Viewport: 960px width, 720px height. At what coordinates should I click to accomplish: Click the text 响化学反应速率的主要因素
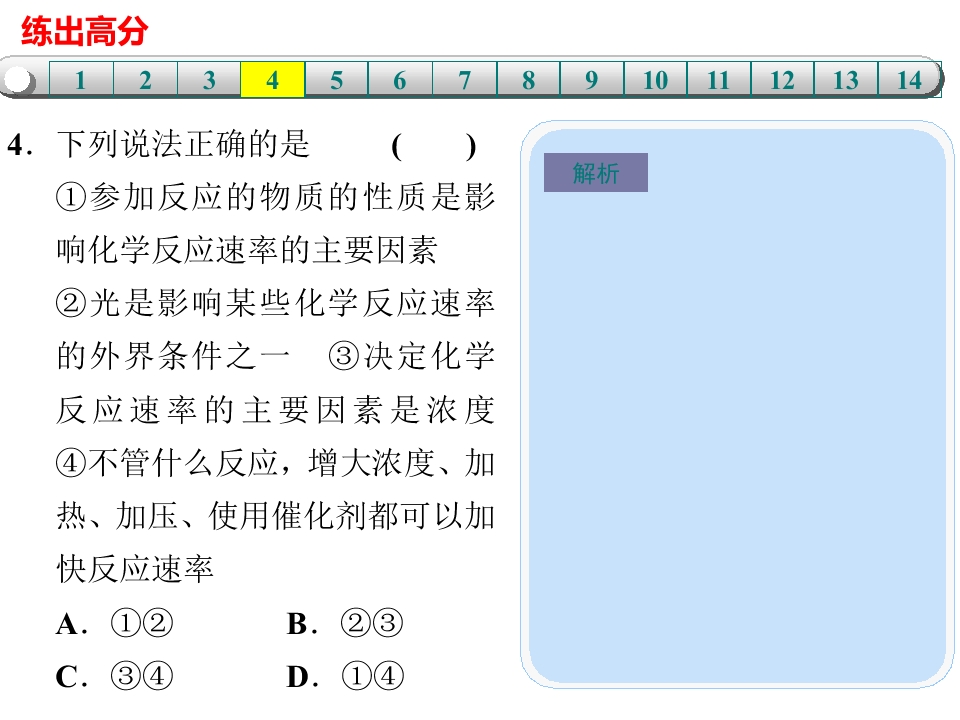point(247,250)
